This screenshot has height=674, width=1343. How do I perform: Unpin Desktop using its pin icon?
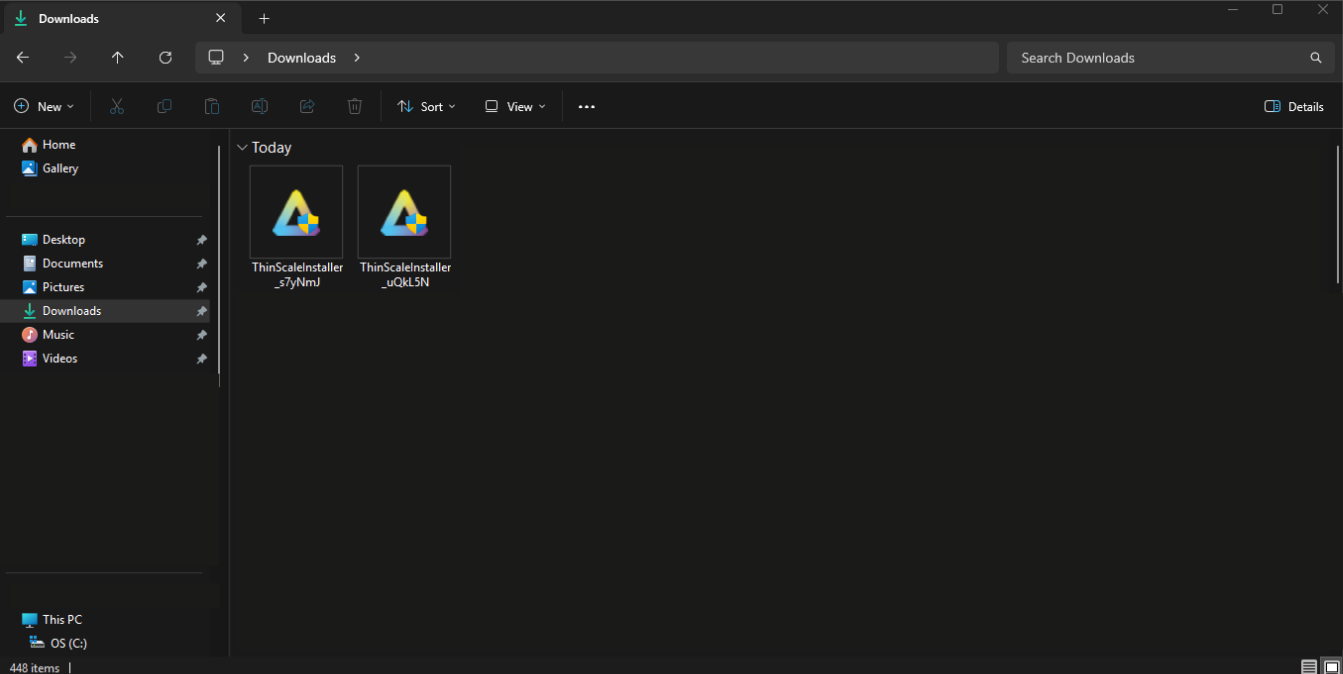pyautogui.click(x=201, y=240)
